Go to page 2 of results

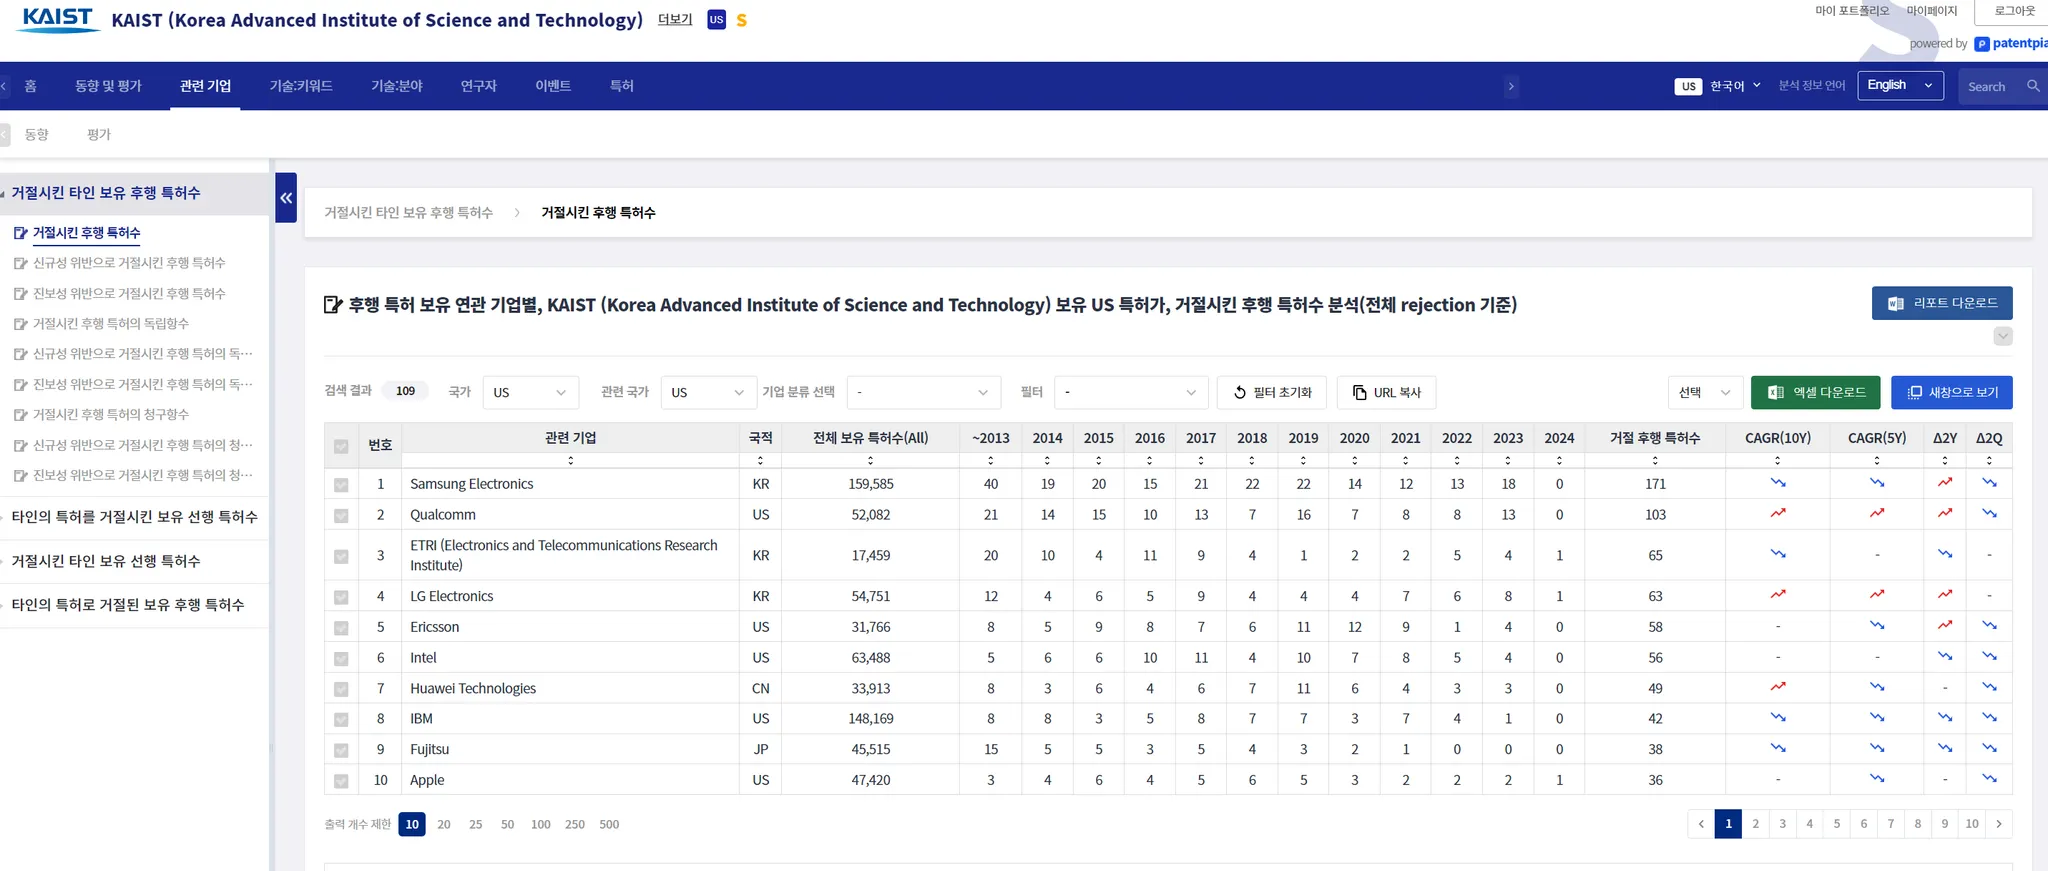pyautogui.click(x=1755, y=824)
